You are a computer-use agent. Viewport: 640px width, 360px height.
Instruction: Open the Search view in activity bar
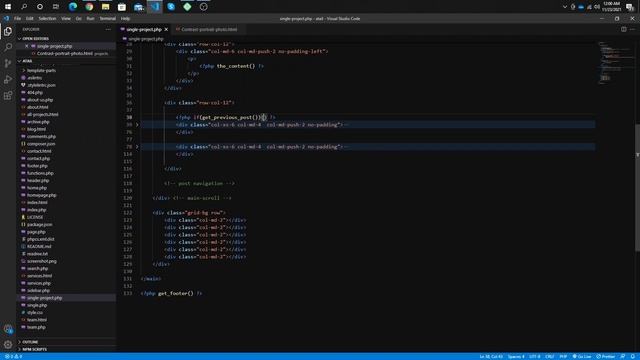pos(8,47)
